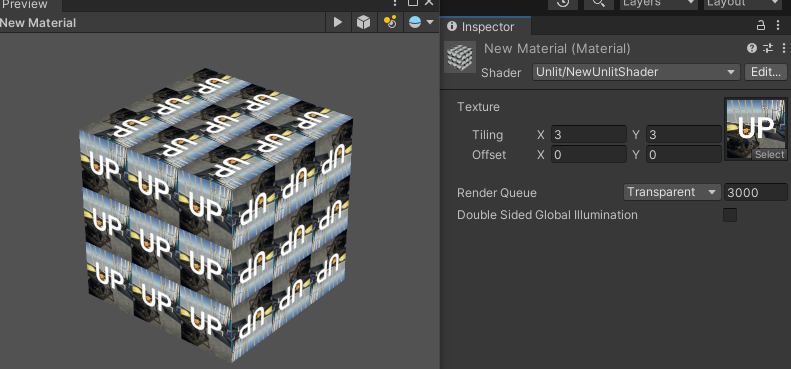Open material help reference icon
Image resolution: width=791 pixels, height=369 pixels.
752,48
